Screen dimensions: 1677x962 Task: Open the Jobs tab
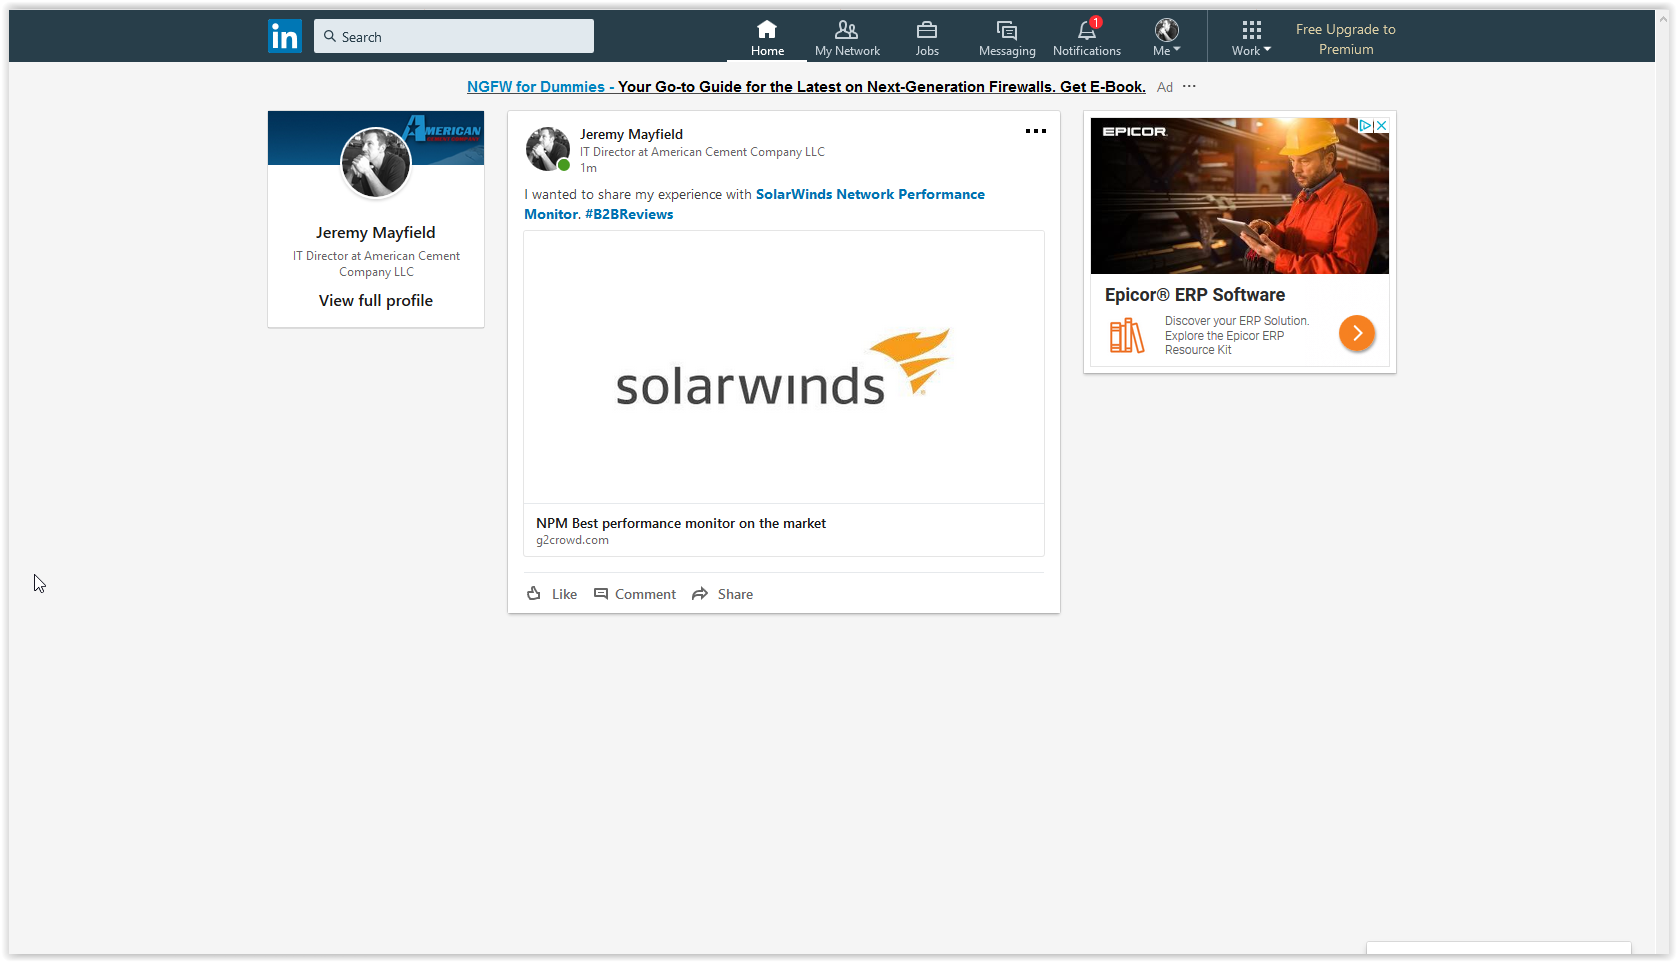(x=927, y=38)
